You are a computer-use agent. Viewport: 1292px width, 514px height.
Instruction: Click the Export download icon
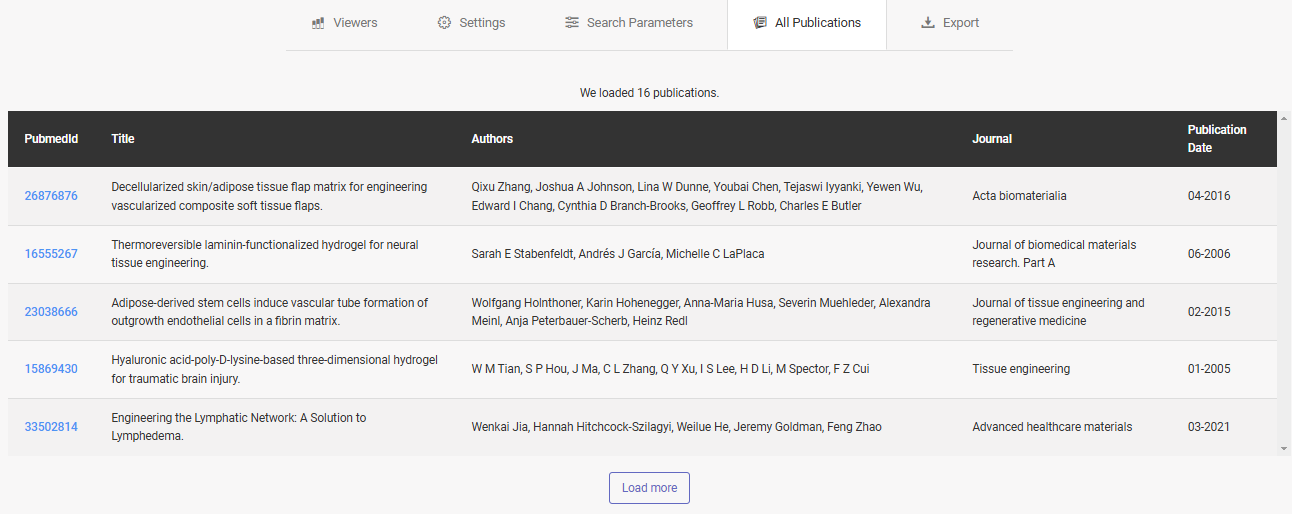928,23
